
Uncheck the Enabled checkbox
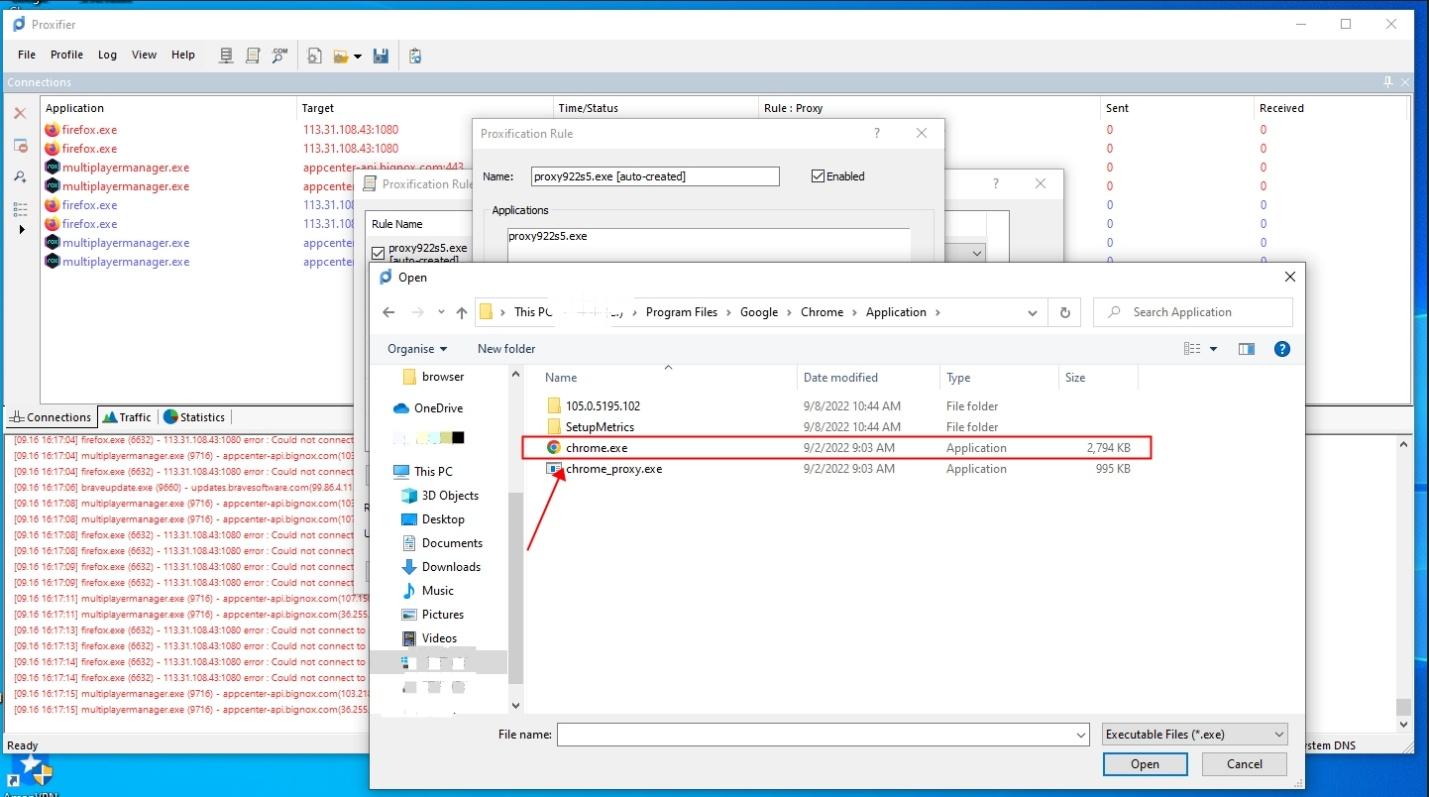[818, 176]
